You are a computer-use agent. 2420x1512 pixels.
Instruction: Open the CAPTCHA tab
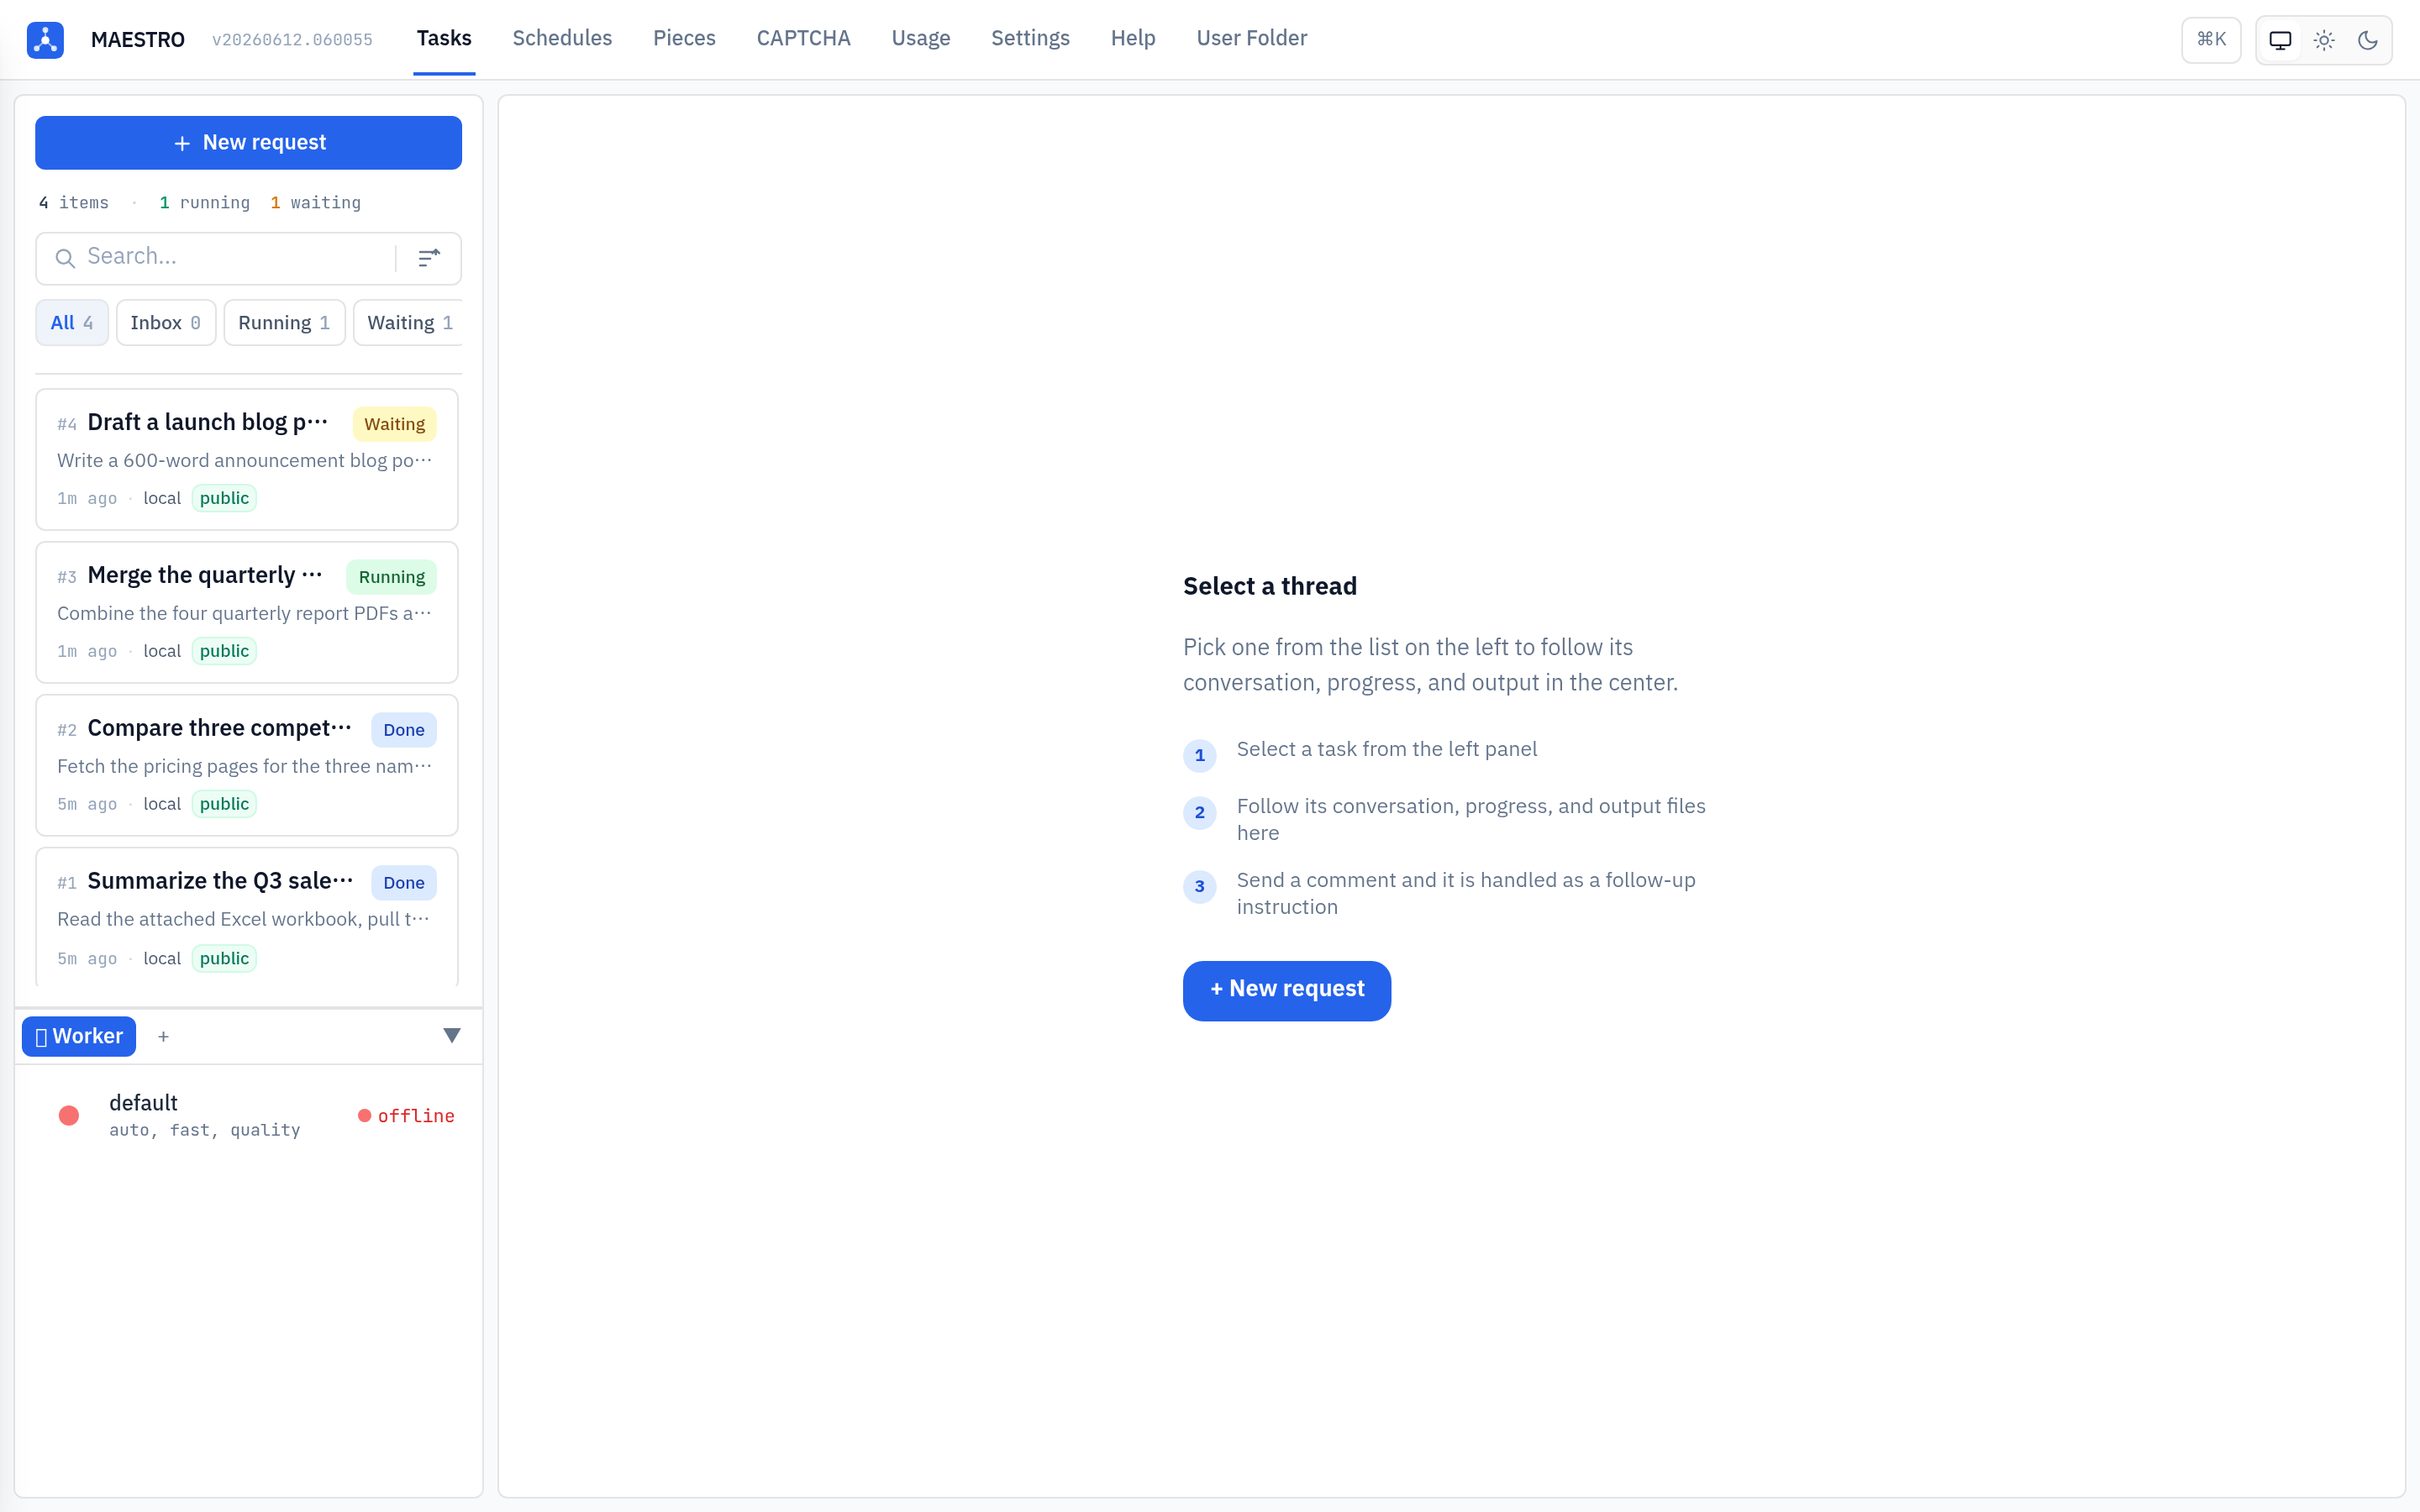(x=803, y=38)
